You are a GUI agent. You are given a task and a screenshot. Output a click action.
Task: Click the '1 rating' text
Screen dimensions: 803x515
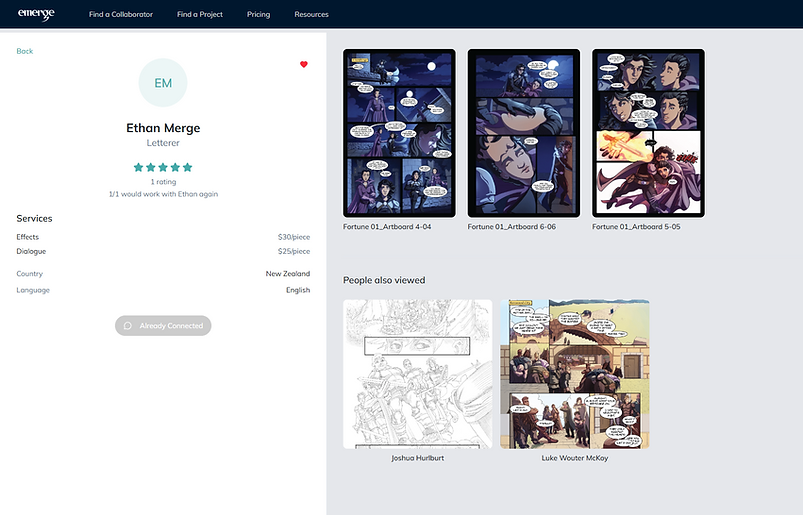pyautogui.click(x=163, y=182)
